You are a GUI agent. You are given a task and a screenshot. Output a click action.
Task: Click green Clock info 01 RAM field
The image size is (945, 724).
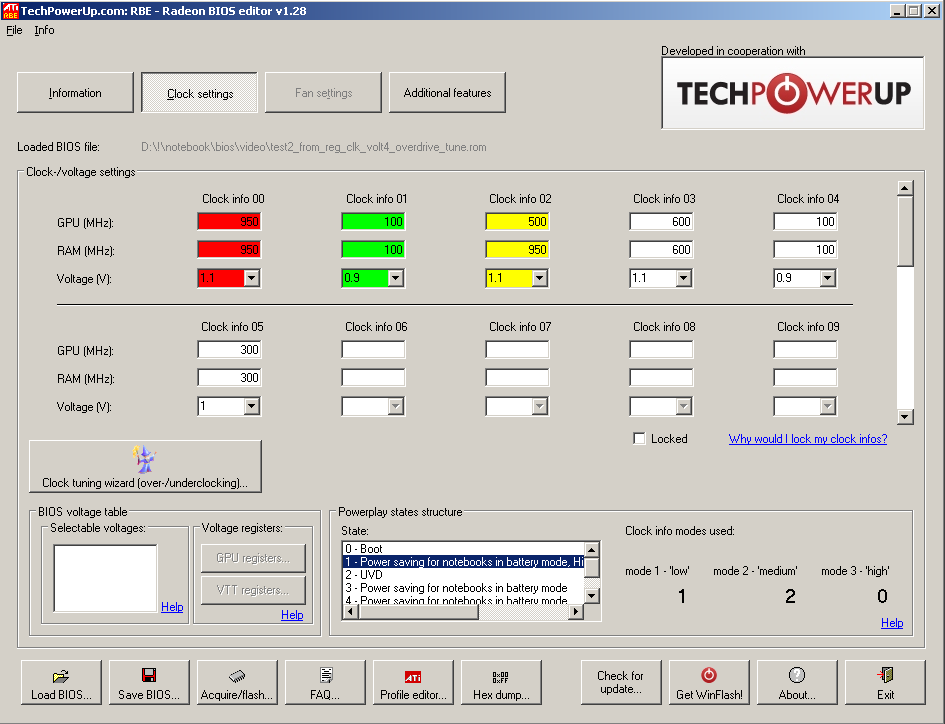pyautogui.click(x=373, y=250)
